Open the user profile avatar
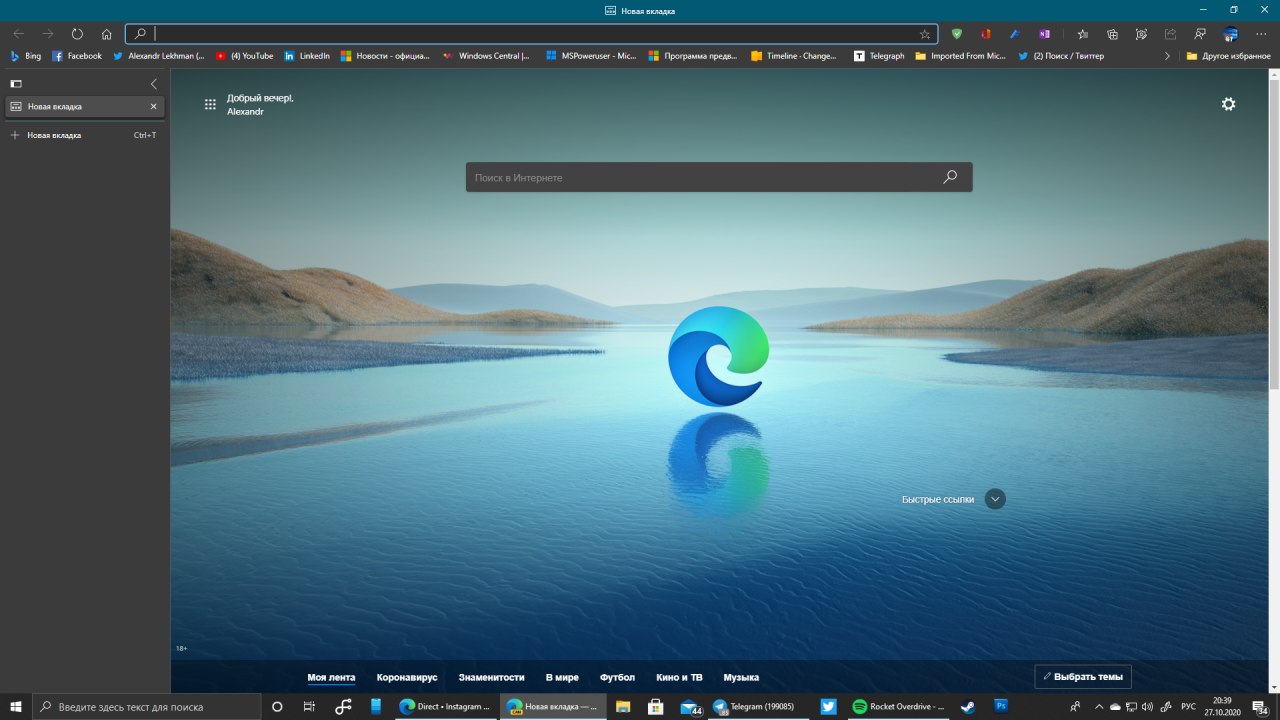Screen dimensions: 1280x720 pos(1231,33)
